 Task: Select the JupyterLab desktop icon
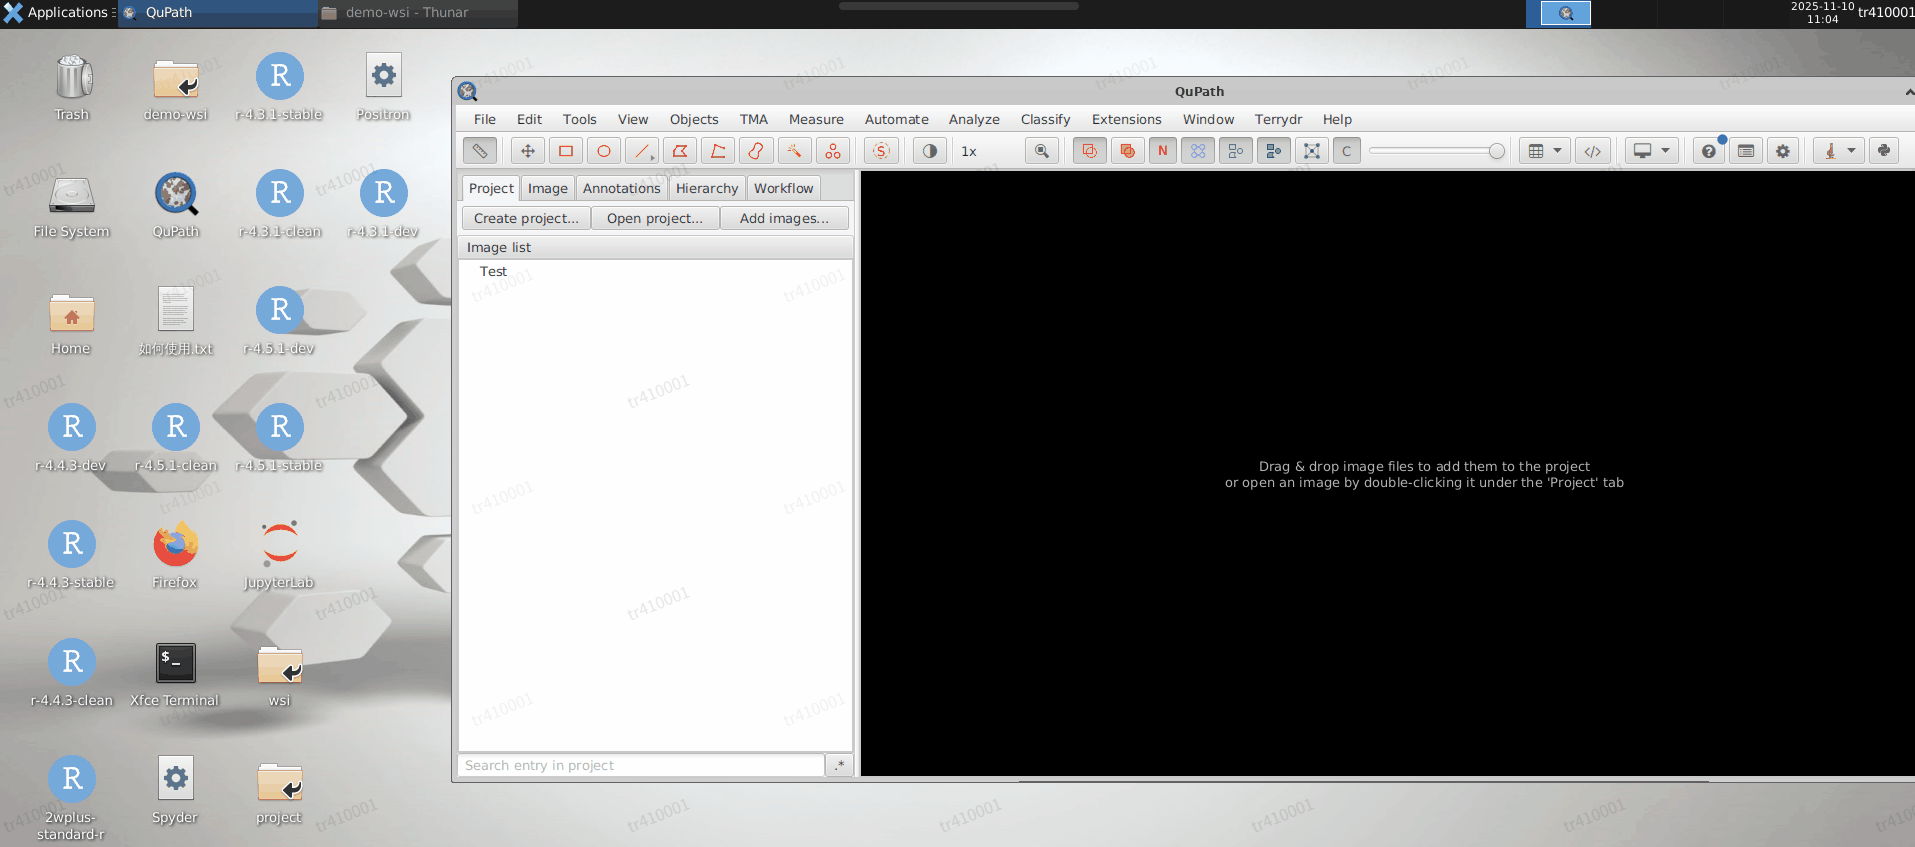279,556
